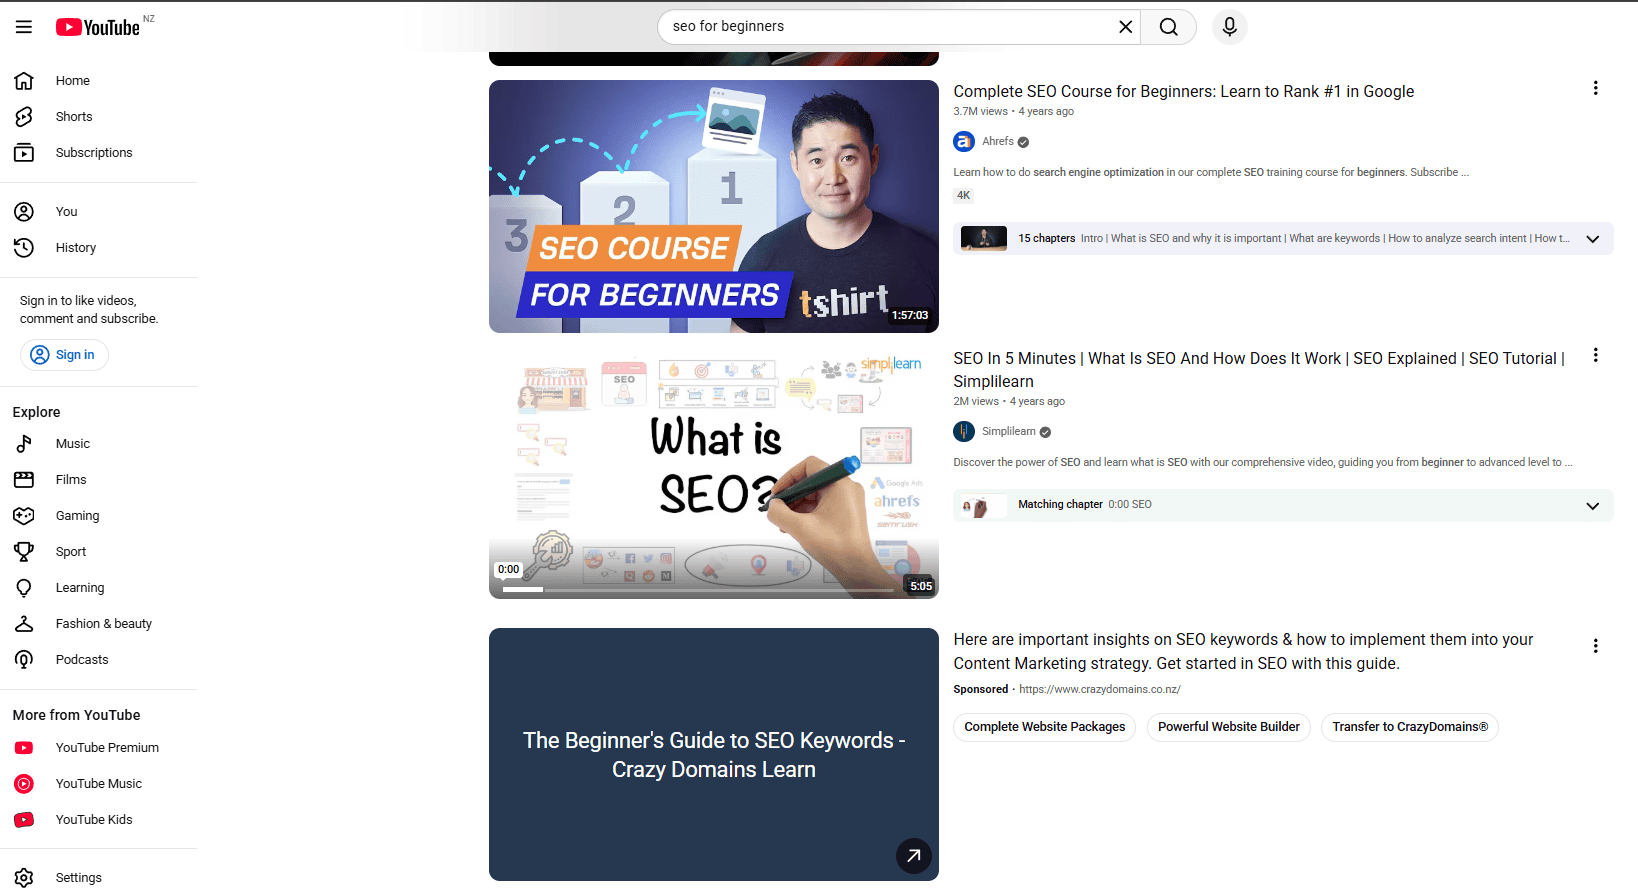Viewport: 1638px width, 888px height.
Task: Click the YouTube logo
Action: tap(98, 27)
